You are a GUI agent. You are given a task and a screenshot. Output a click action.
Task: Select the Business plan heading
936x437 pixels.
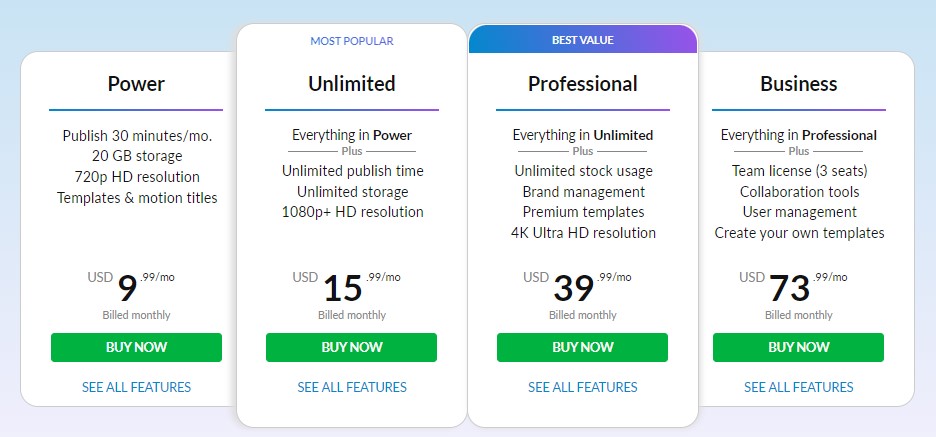(x=799, y=84)
